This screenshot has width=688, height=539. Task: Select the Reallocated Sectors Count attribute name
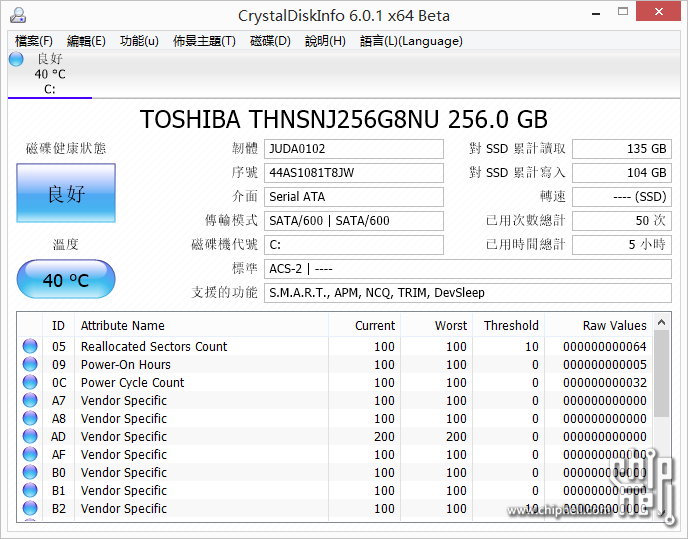point(154,346)
